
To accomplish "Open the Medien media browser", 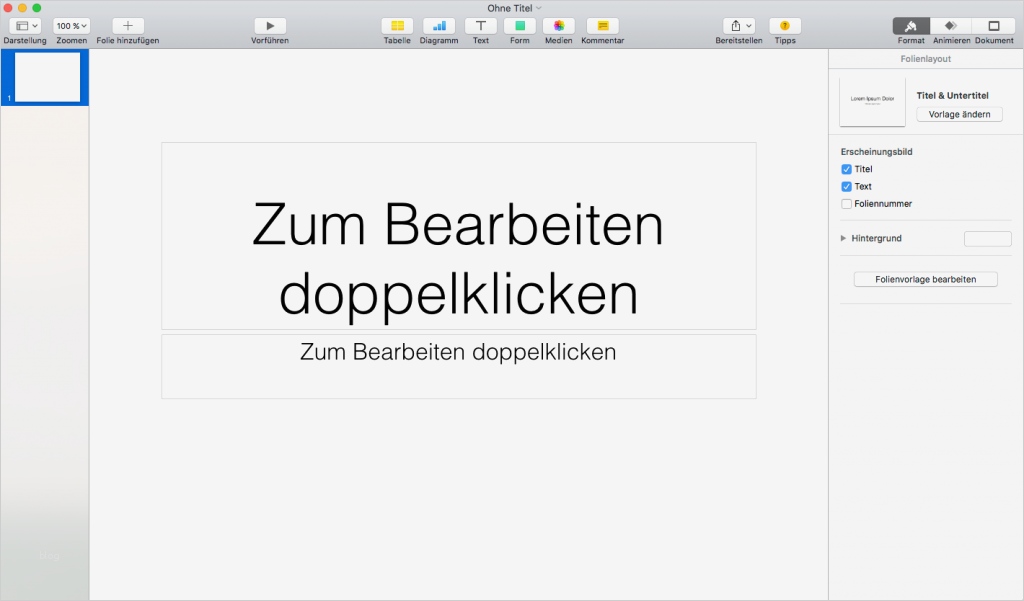I will coord(558,25).
